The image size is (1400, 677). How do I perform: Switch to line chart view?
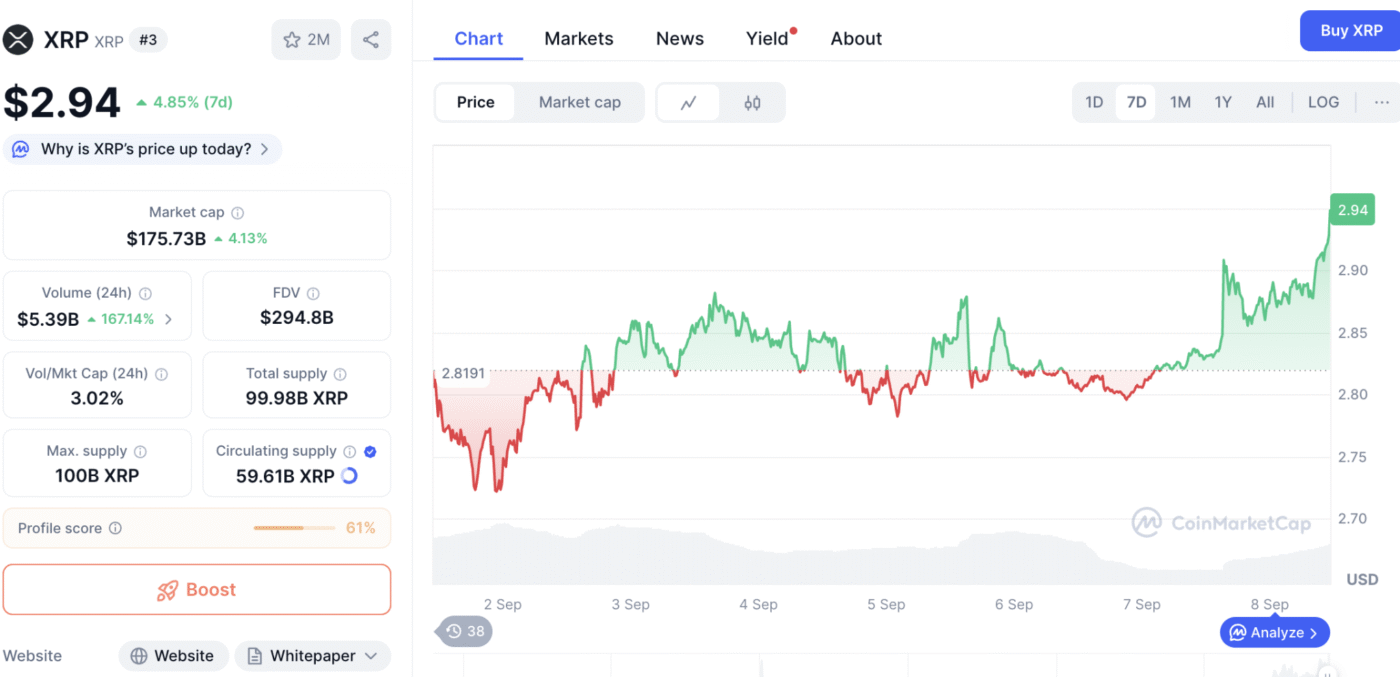coord(688,102)
